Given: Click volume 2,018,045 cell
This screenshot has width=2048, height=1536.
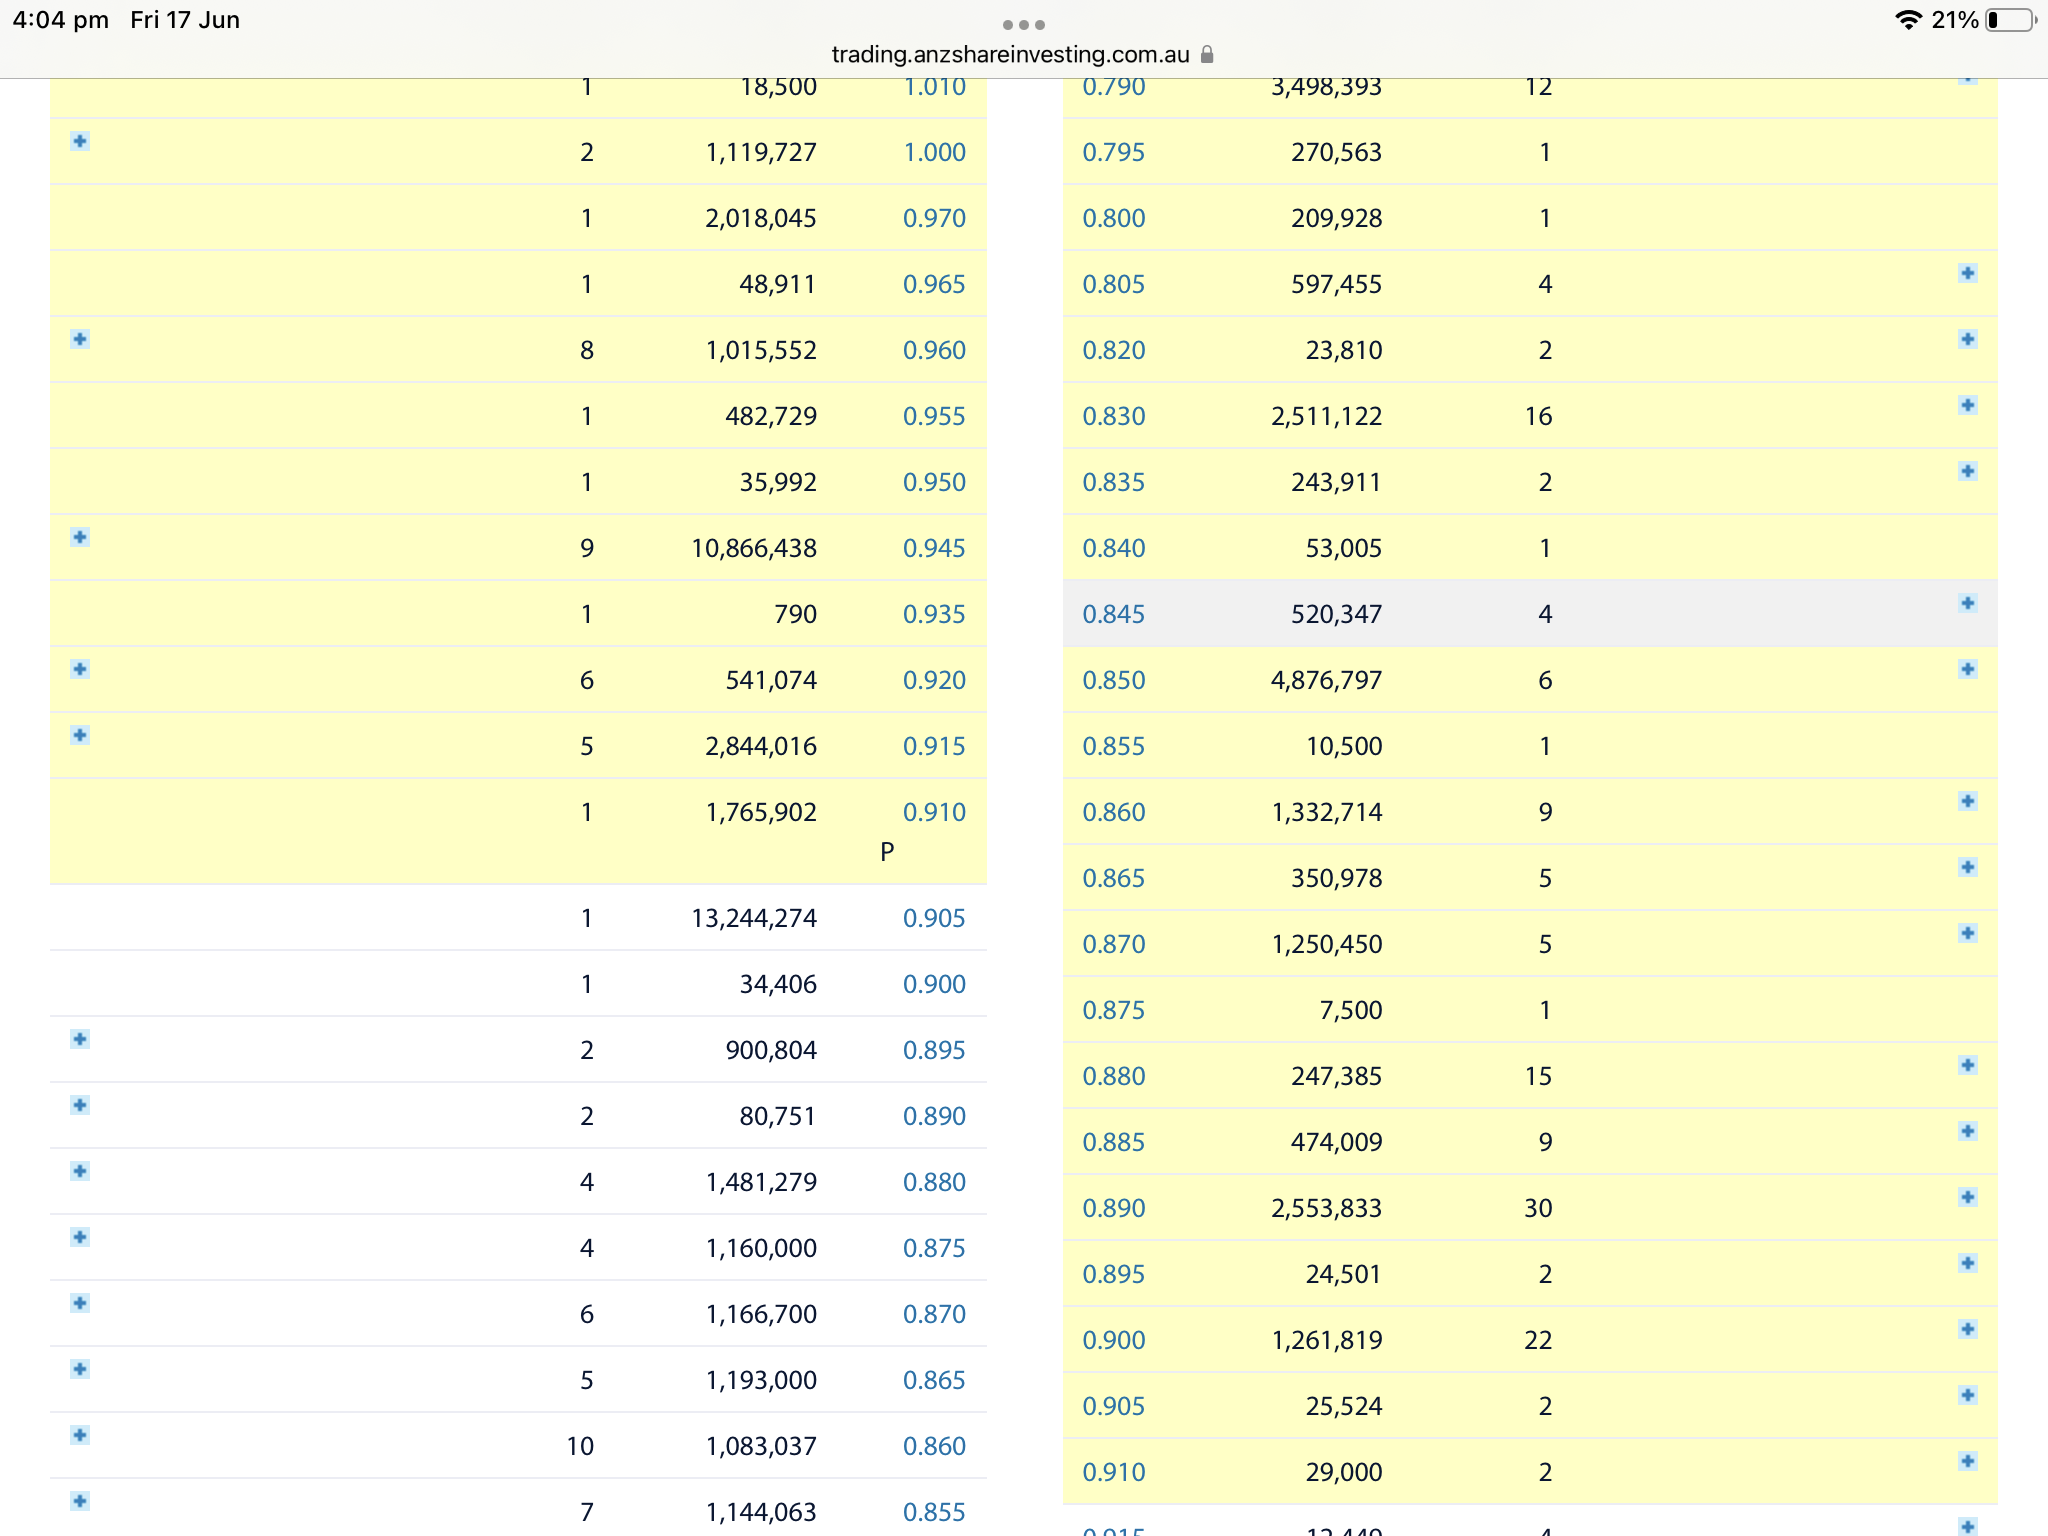Looking at the screenshot, I should (x=761, y=218).
